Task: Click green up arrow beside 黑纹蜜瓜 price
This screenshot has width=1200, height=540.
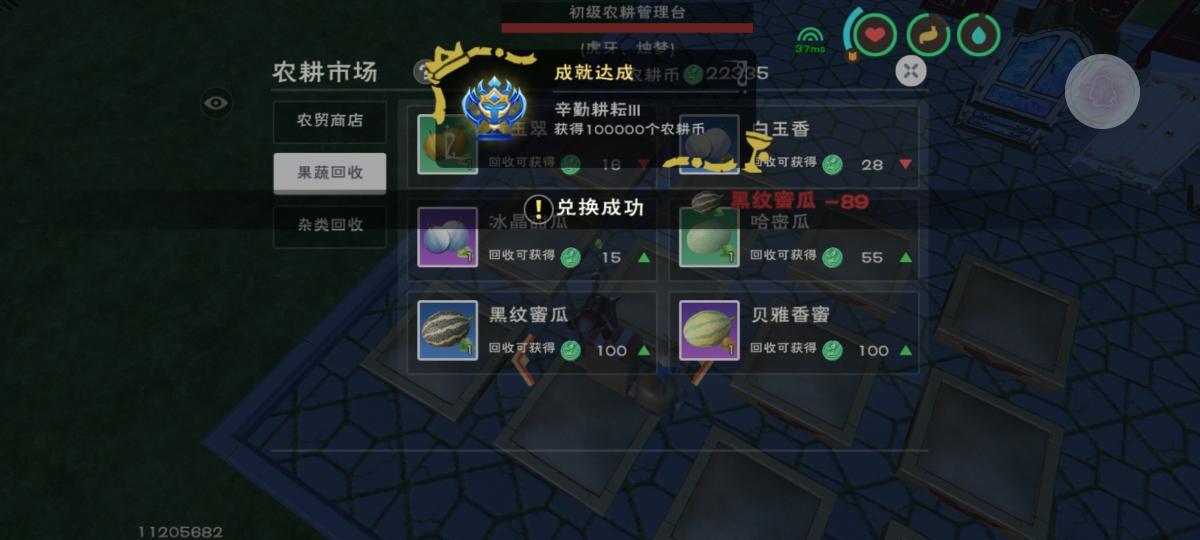Action: (x=643, y=350)
